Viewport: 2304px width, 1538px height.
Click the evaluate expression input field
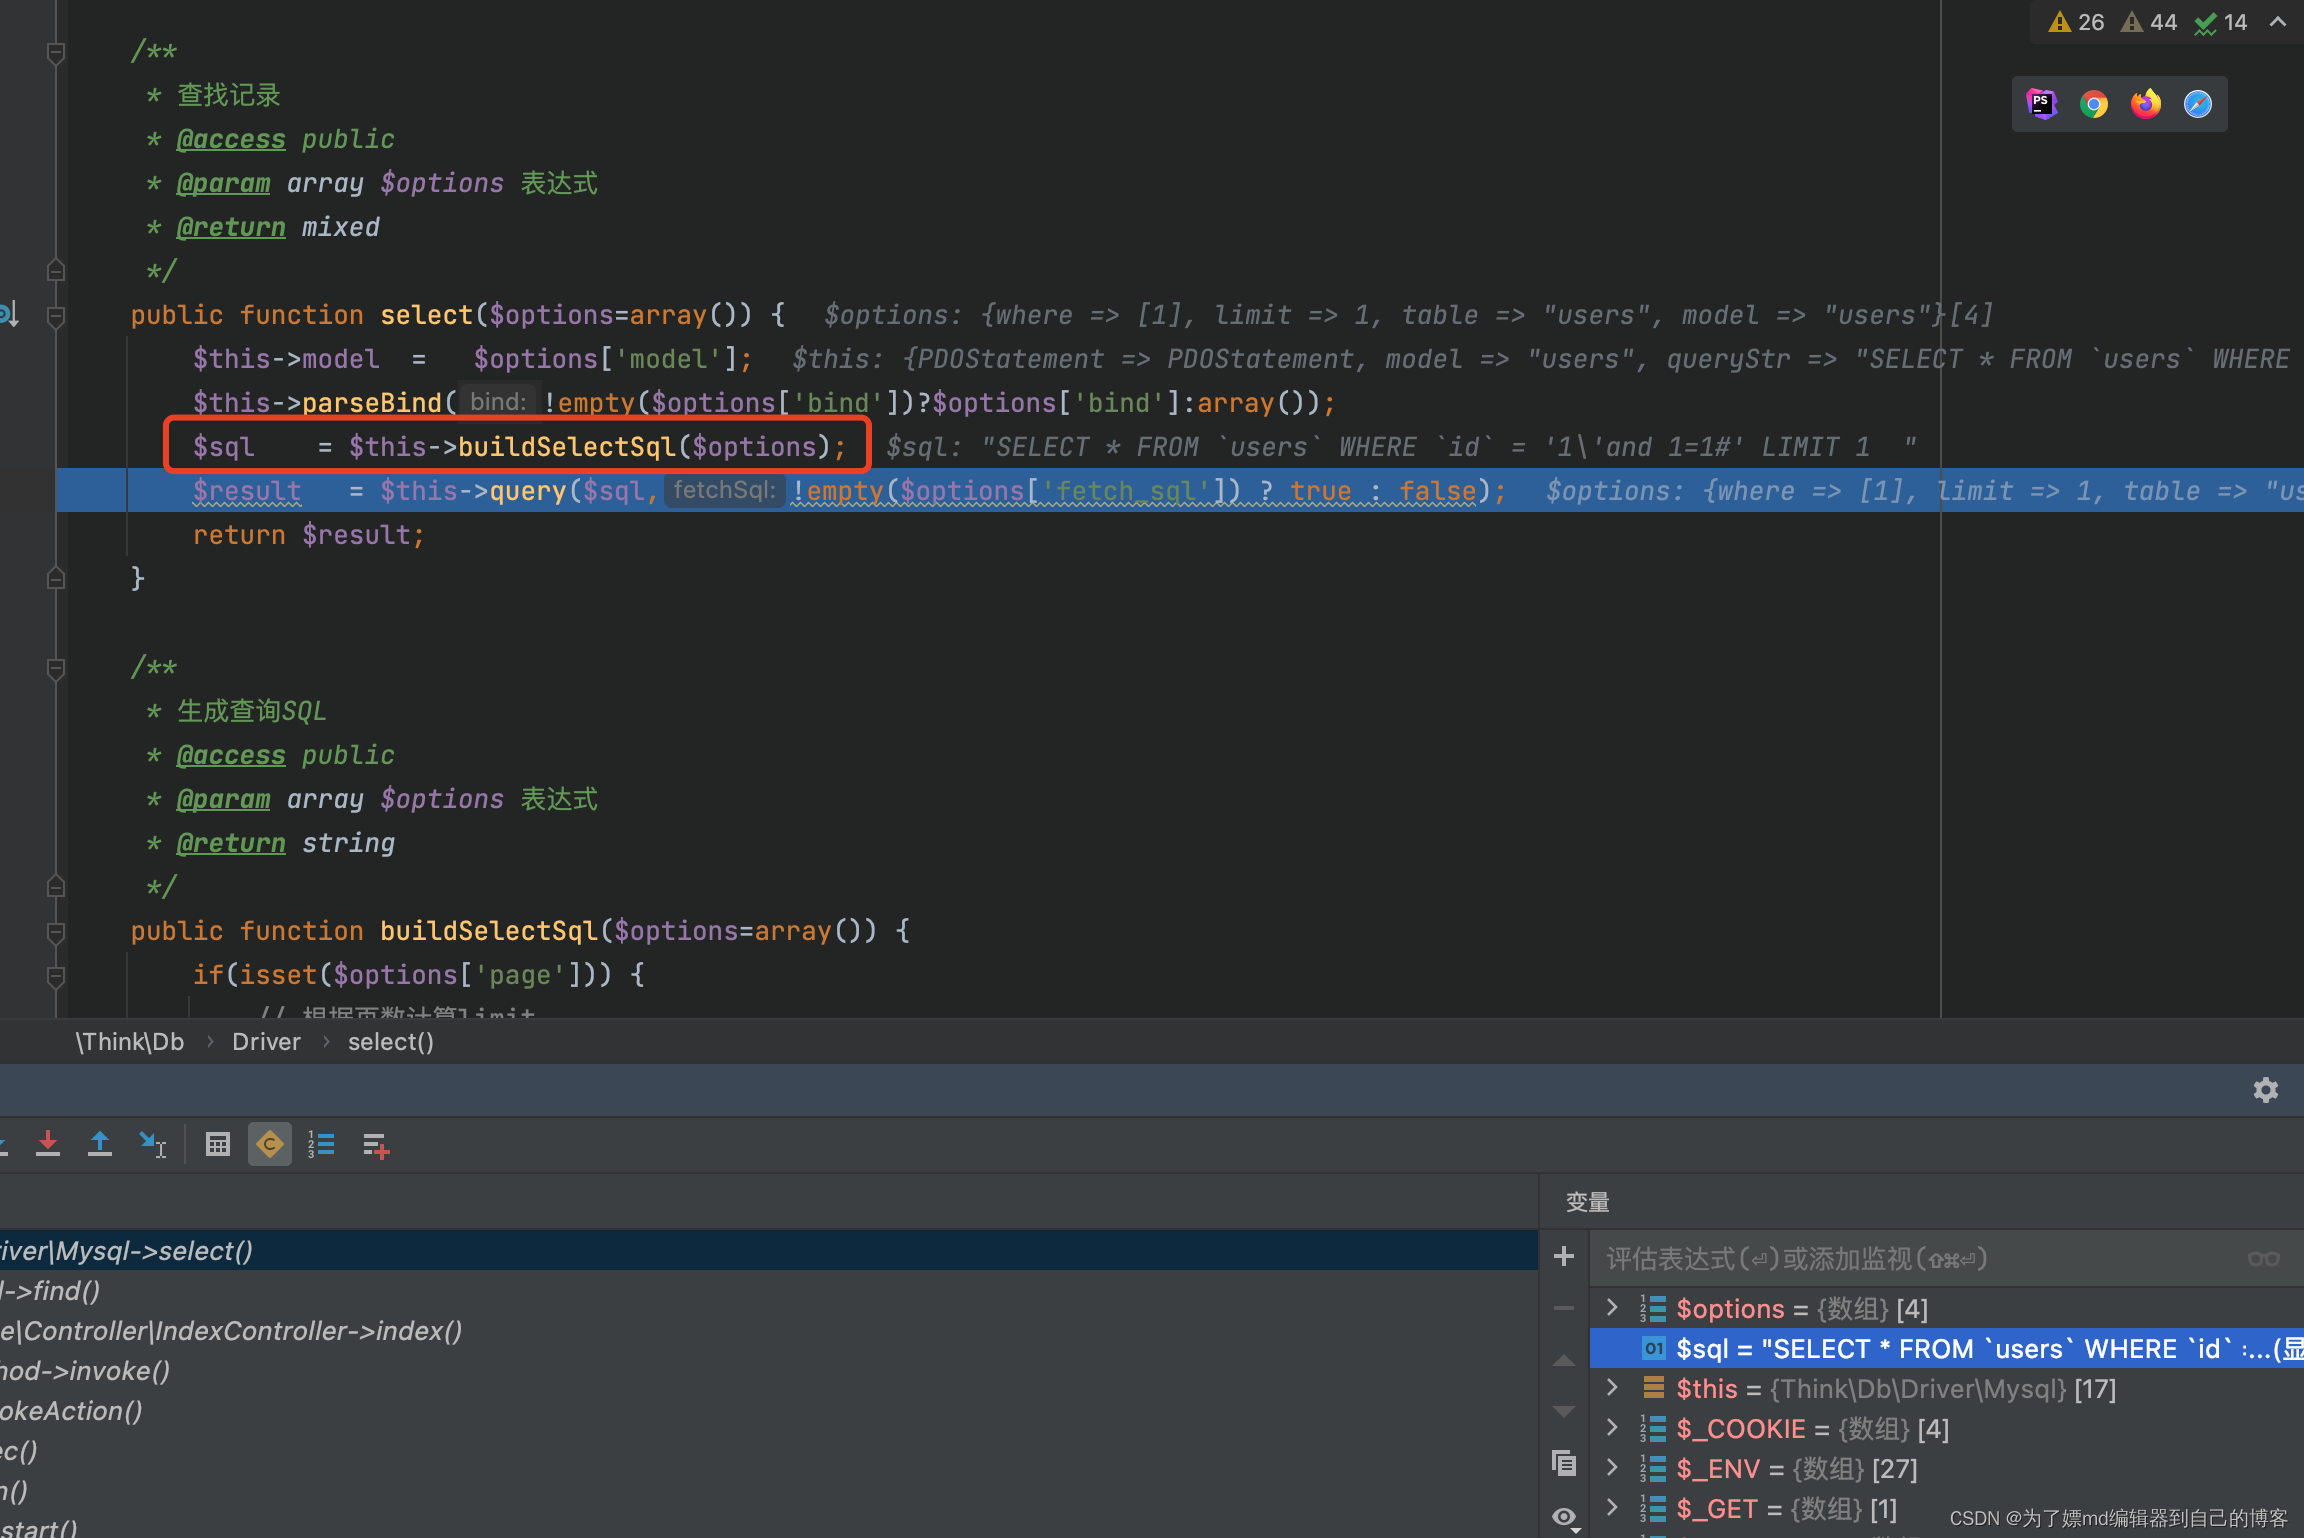coord(1900,1258)
